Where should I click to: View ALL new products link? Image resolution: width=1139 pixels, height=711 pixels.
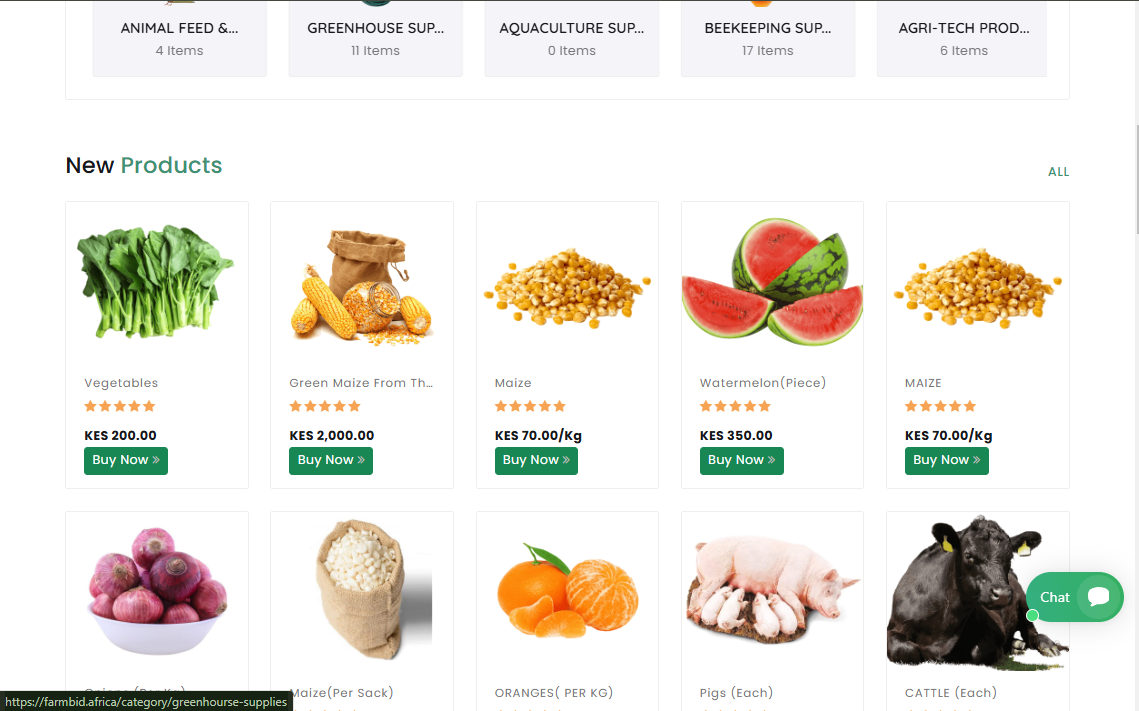coord(1058,172)
